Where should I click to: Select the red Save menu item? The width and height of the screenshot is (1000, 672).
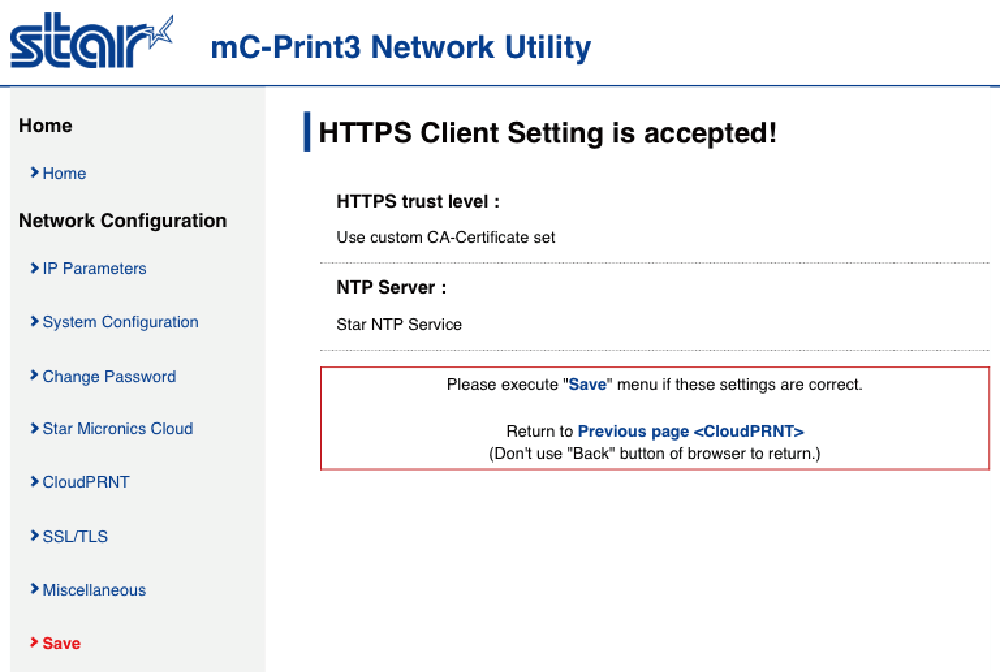62,643
